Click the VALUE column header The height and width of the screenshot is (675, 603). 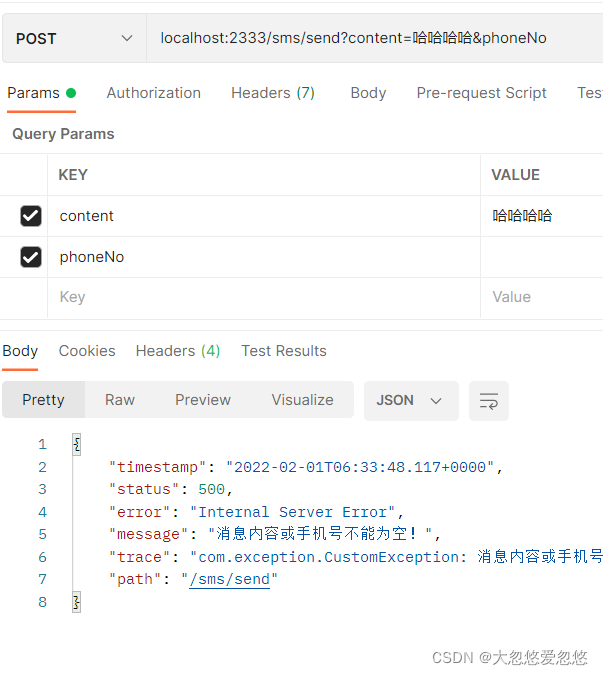(515, 175)
